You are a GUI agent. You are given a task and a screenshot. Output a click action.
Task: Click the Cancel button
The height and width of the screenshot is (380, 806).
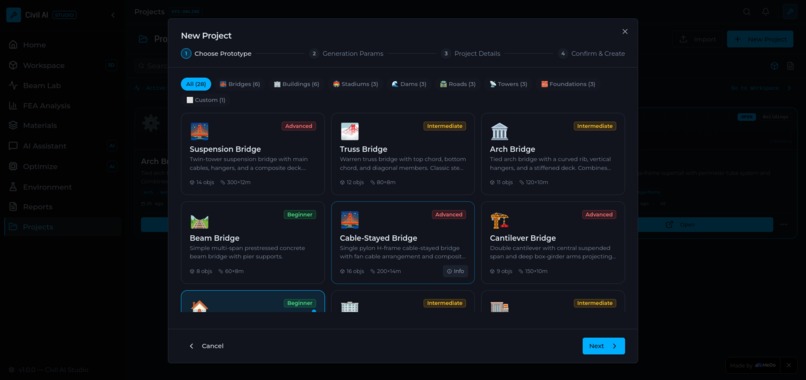point(207,346)
